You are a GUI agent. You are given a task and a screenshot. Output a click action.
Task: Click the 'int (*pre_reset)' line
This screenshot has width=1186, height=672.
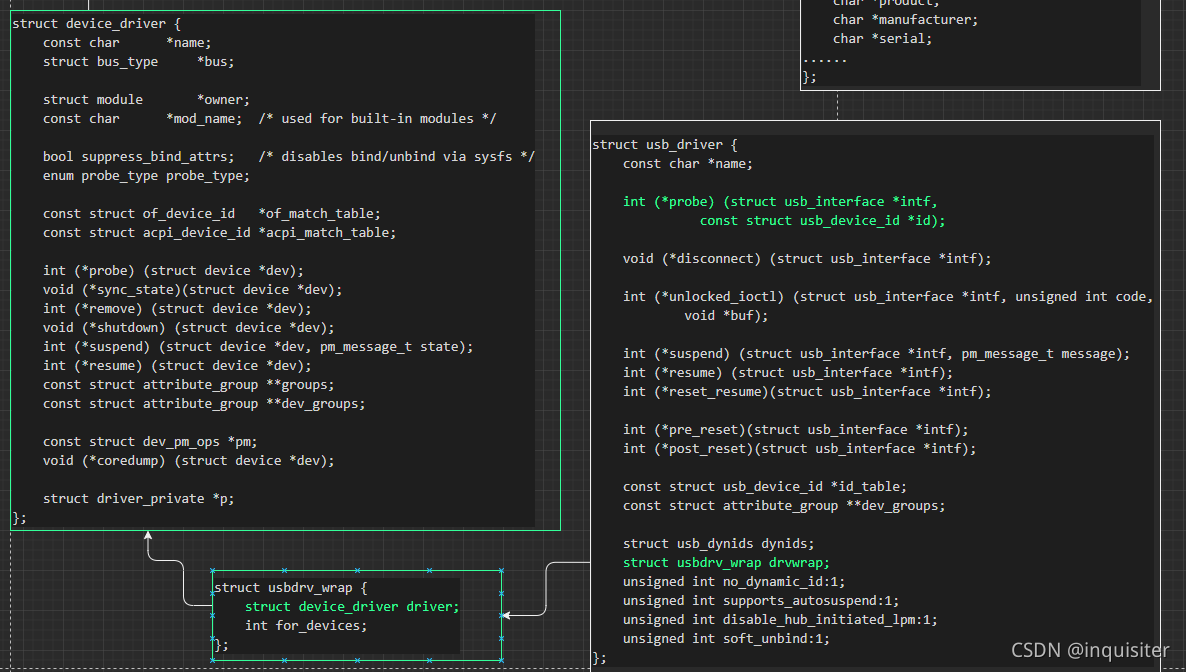796,429
